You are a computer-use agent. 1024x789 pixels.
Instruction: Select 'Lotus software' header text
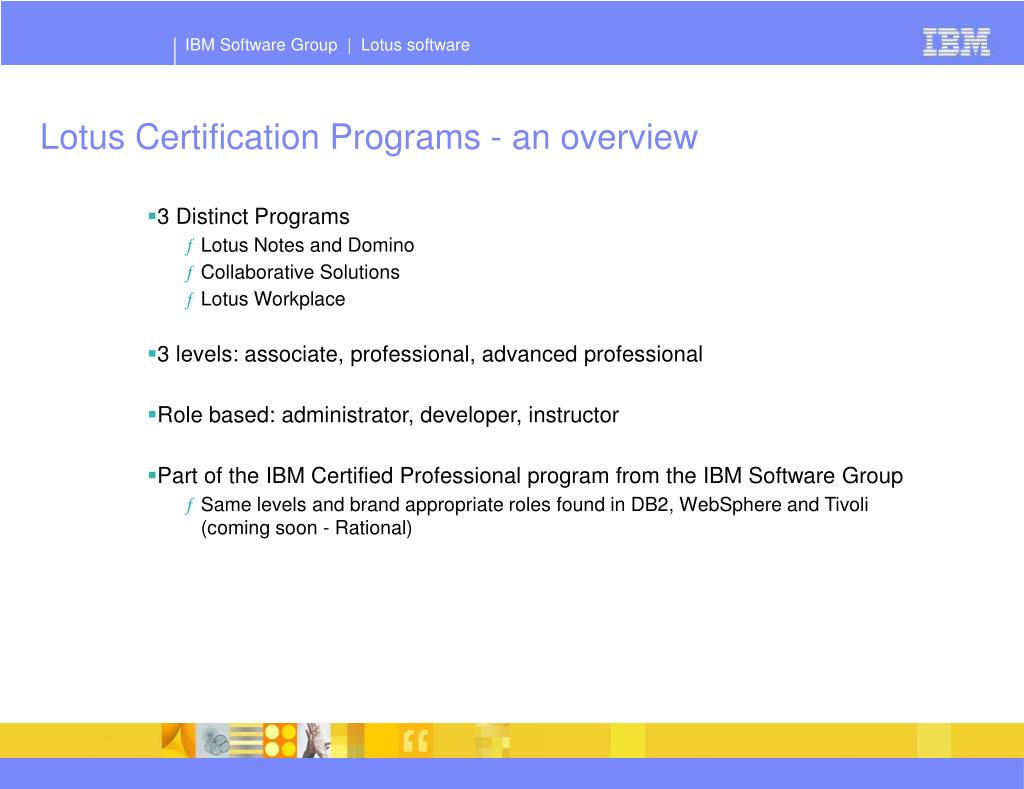[415, 45]
